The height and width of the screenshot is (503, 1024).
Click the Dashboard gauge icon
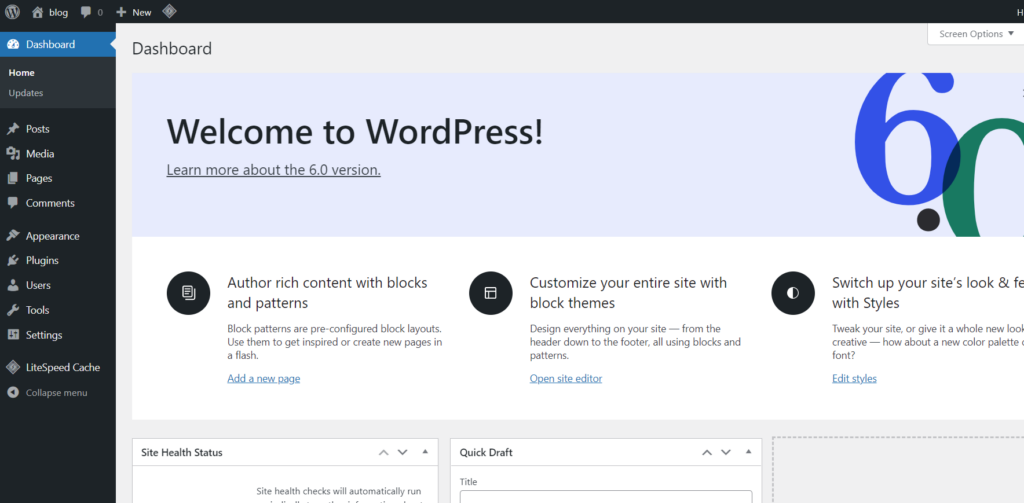[13, 44]
